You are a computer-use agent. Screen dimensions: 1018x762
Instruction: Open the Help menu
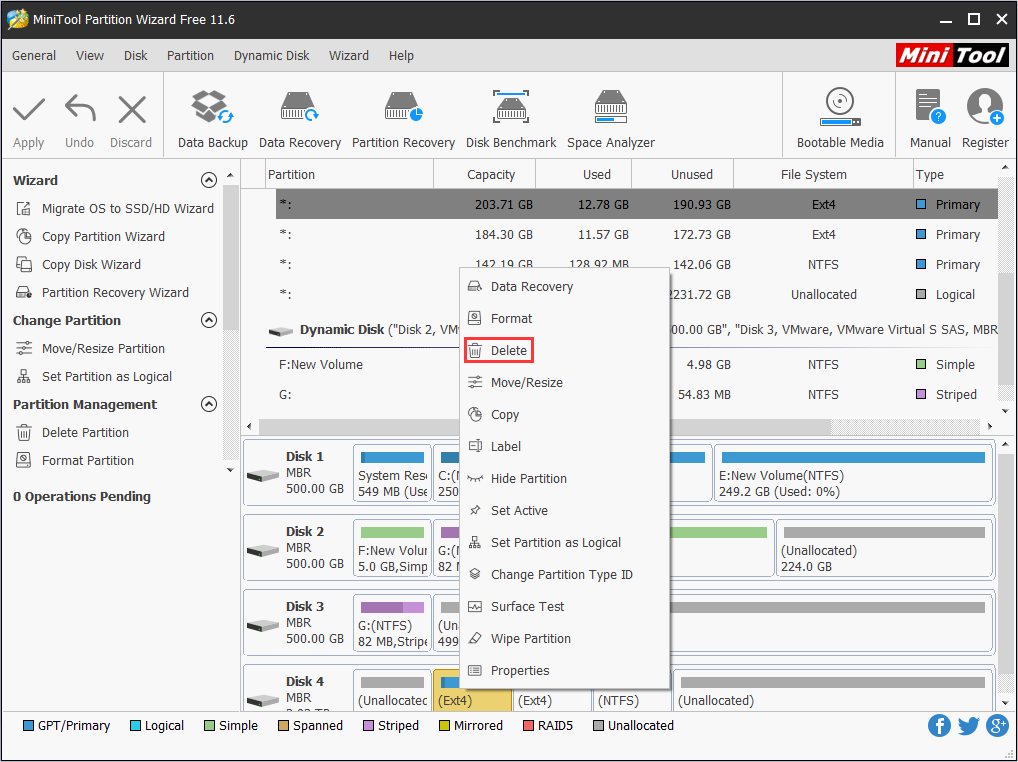coord(401,56)
